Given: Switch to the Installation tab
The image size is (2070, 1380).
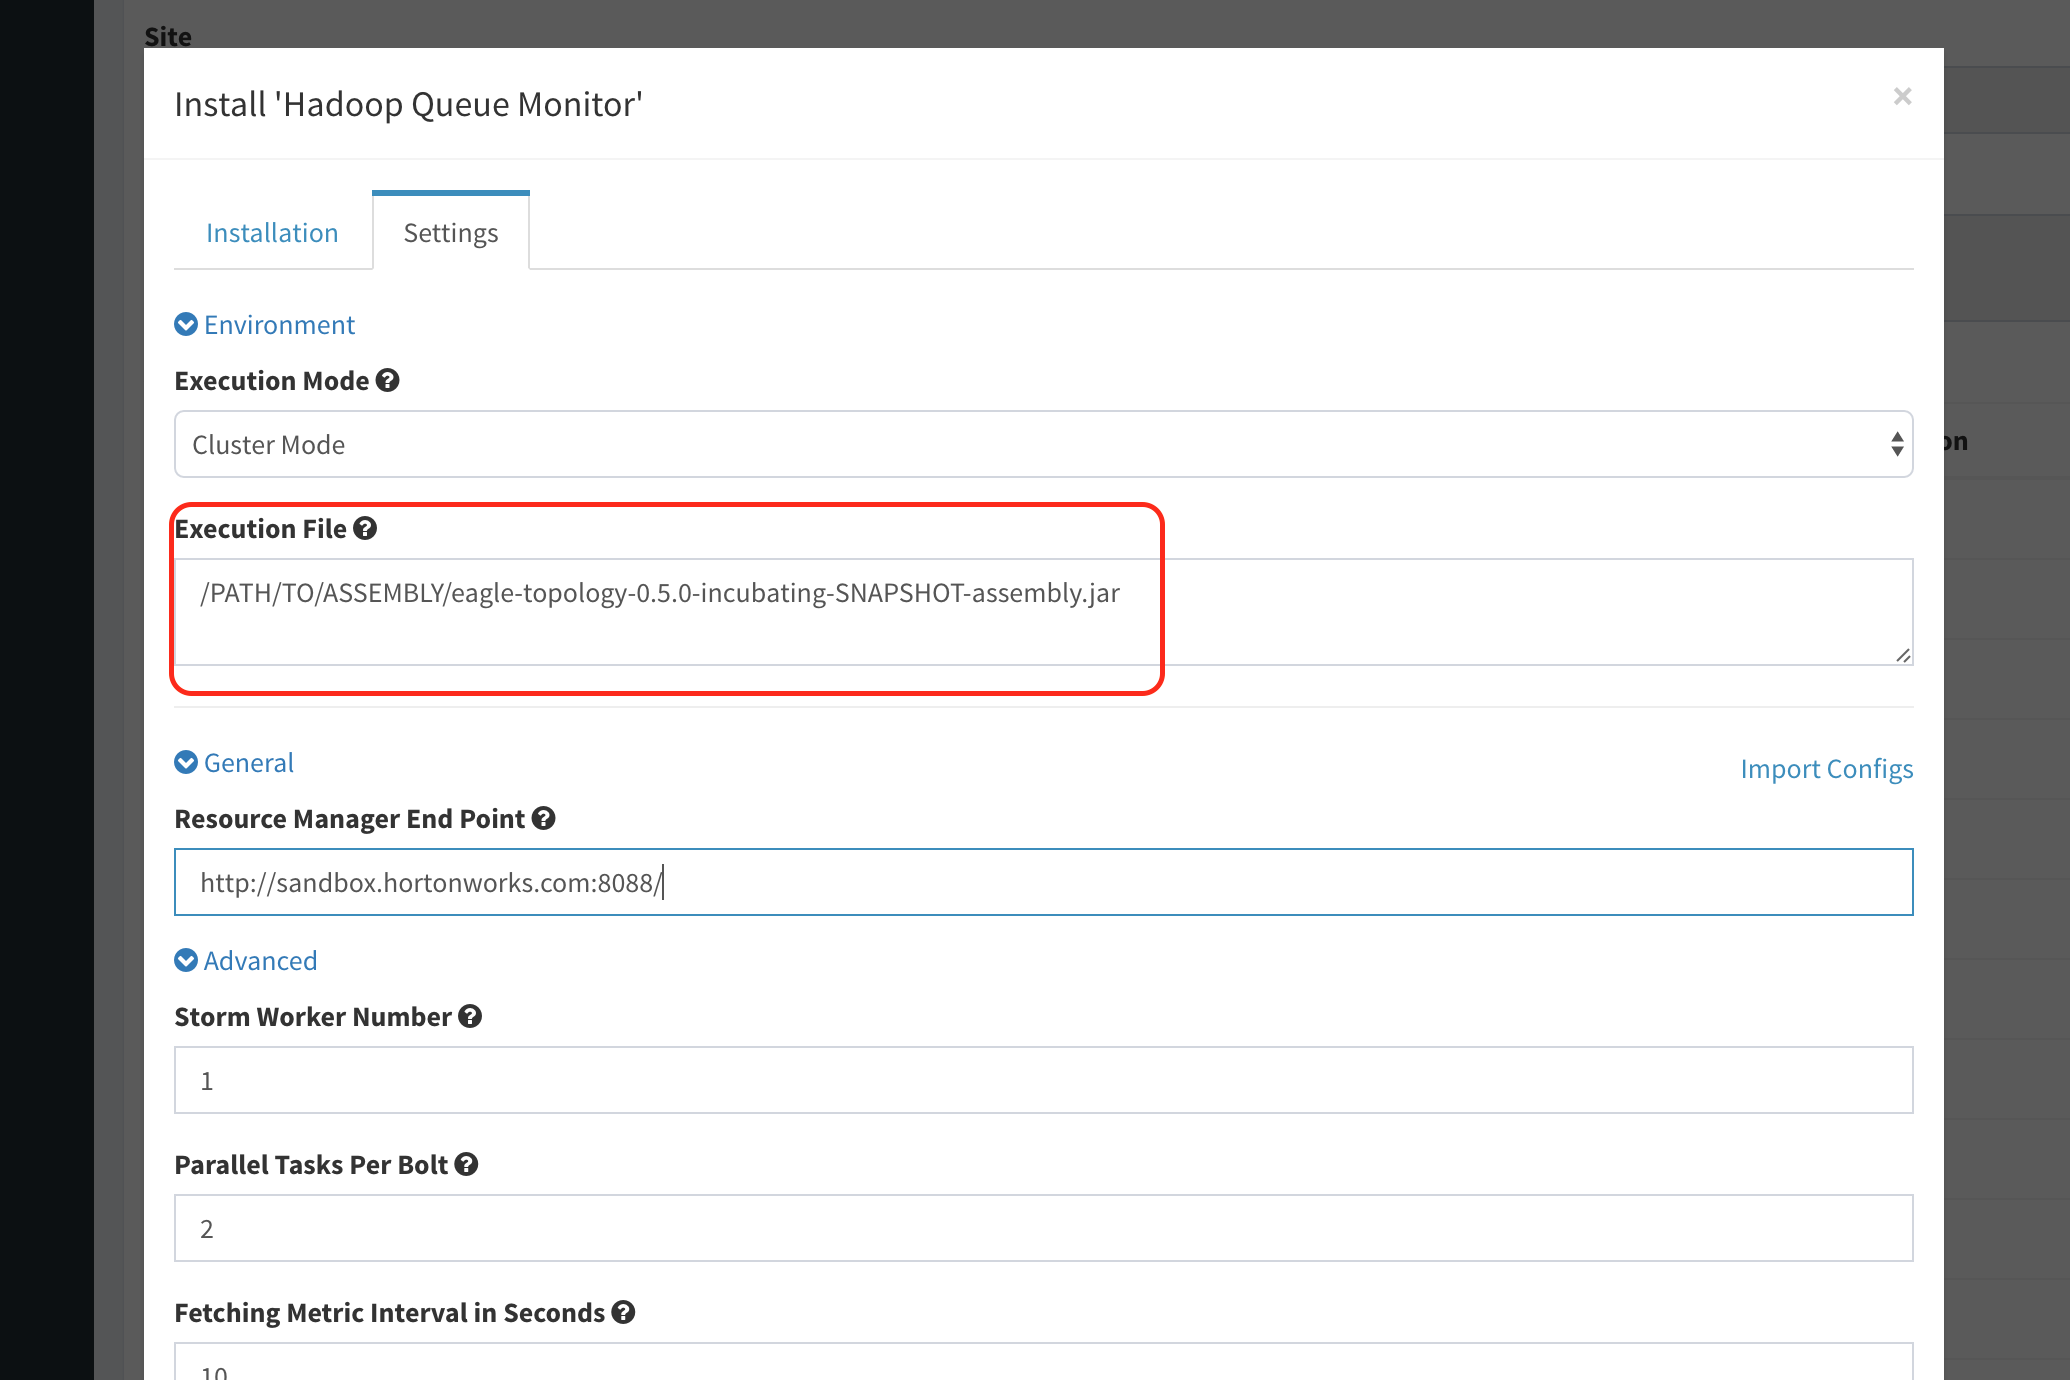Looking at the screenshot, I should [272, 233].
